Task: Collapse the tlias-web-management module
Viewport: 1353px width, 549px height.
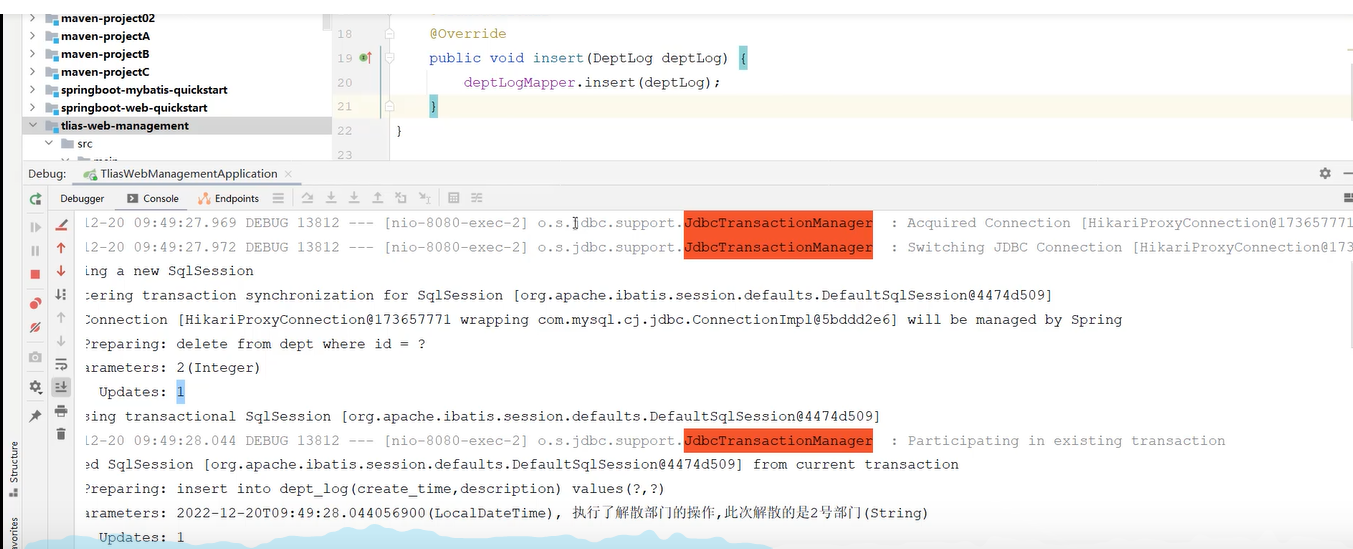Action: pos(33,126)
